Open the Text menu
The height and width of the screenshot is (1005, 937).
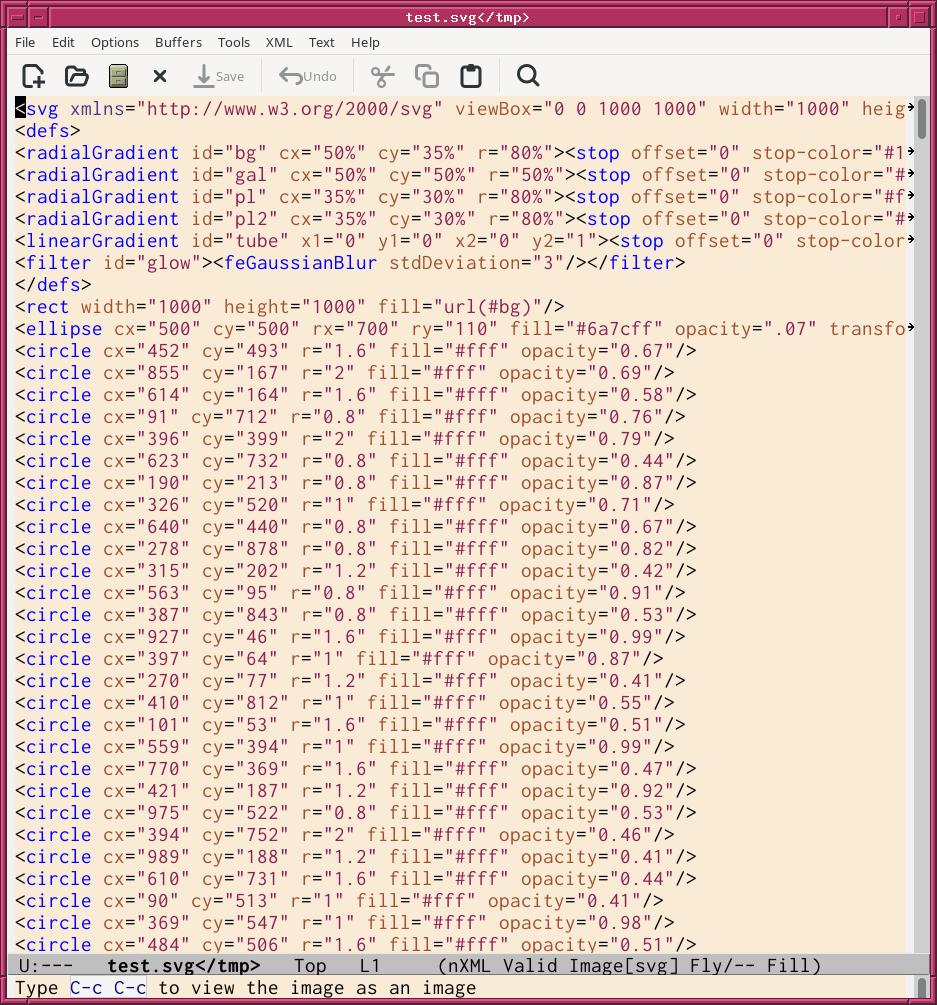pos(321,42)
